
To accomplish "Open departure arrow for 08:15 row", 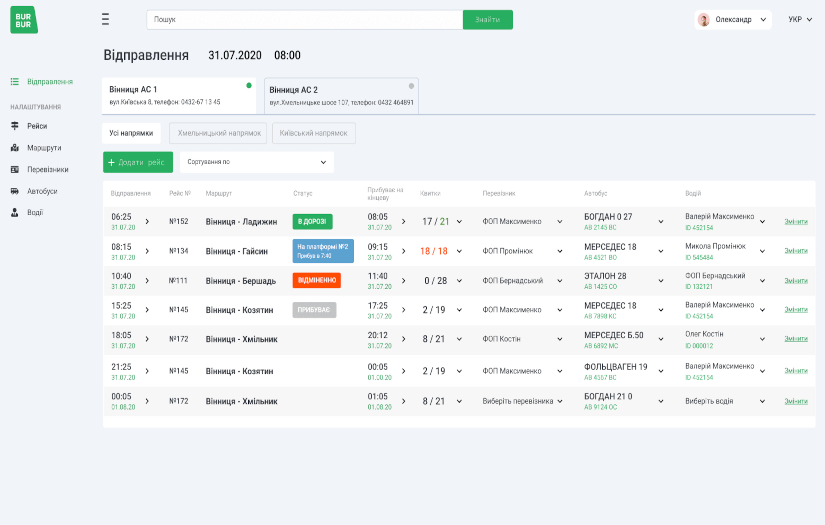I will (147, 251).
